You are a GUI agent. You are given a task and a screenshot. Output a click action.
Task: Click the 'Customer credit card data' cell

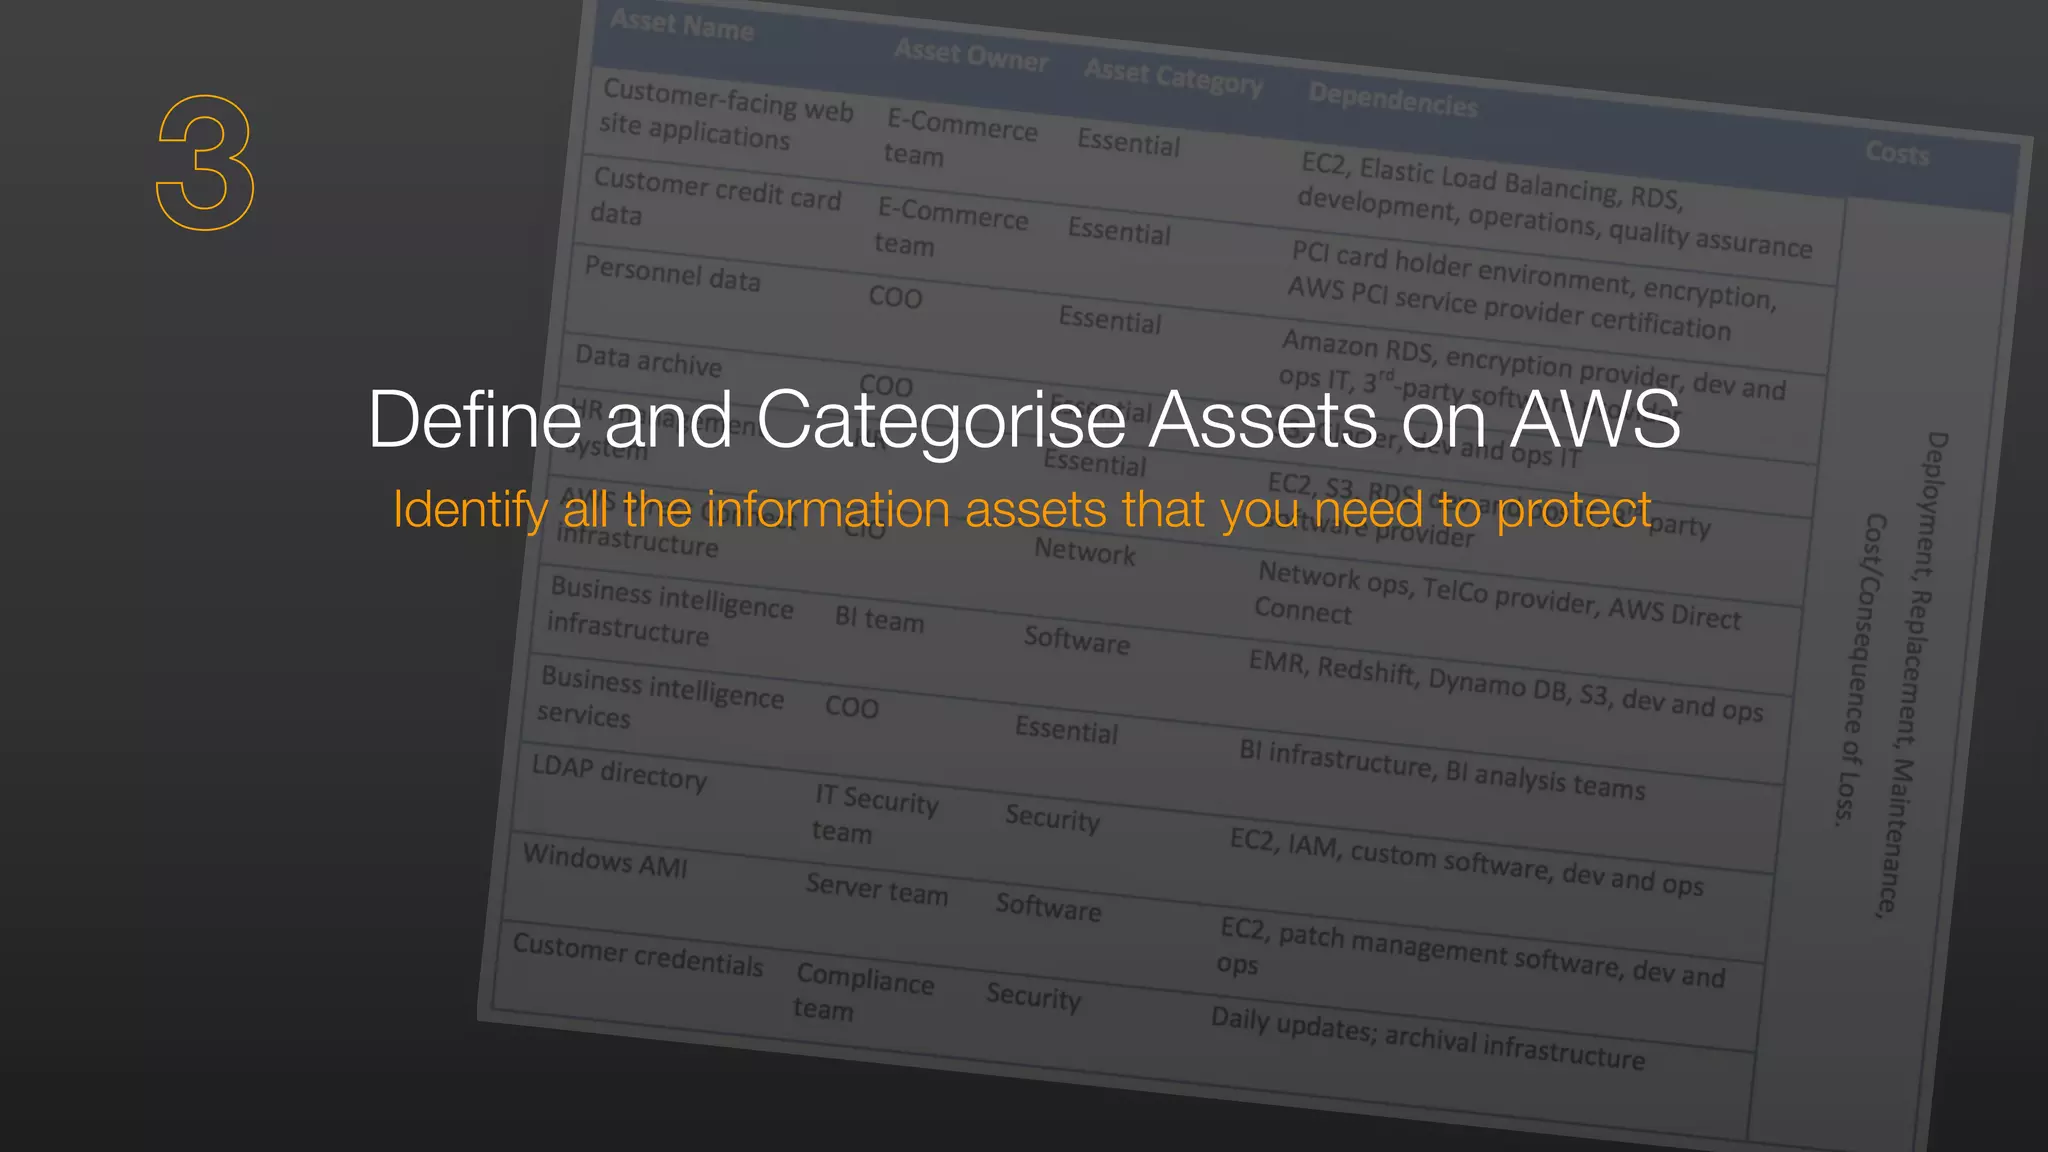pos(716,199)
